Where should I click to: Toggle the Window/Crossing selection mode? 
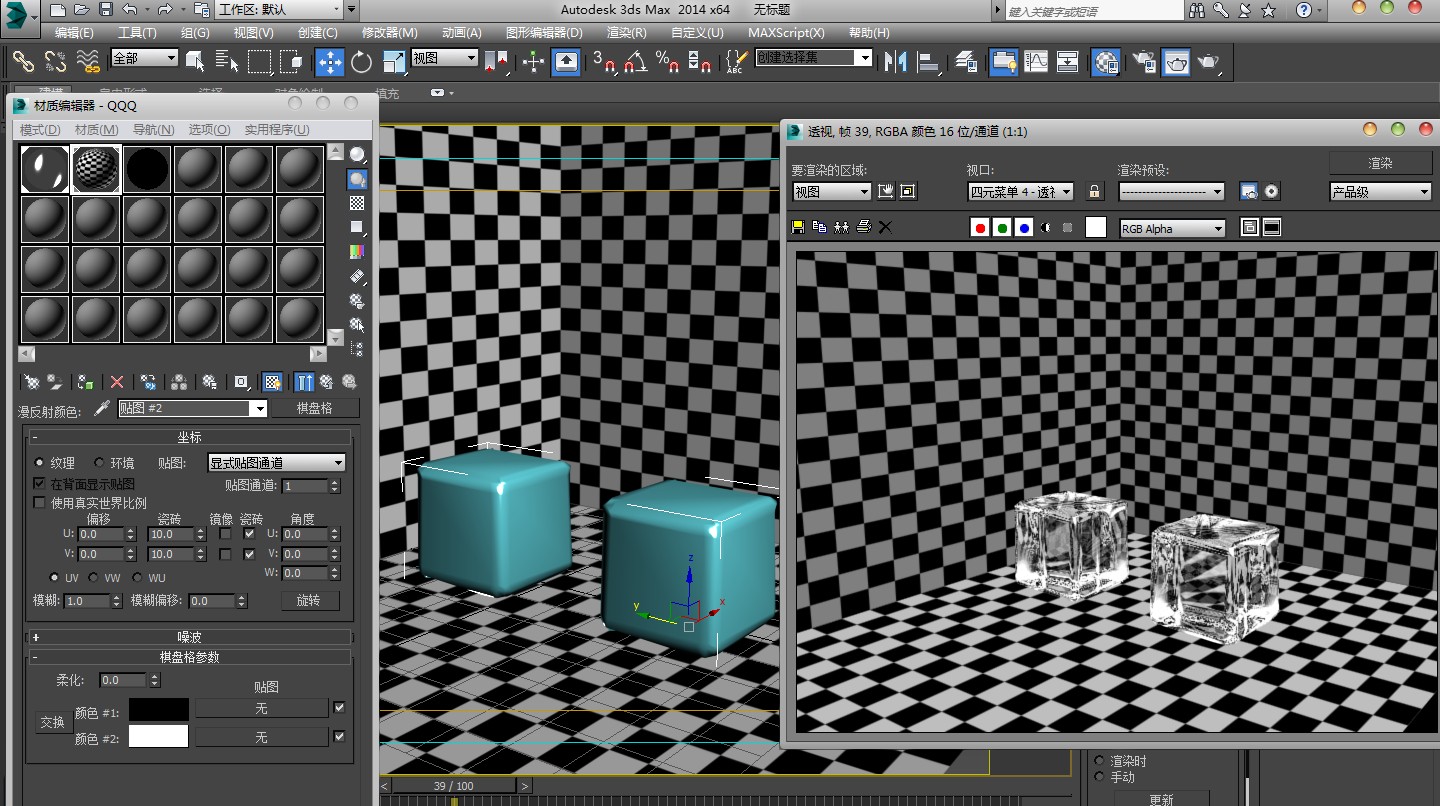coord(291,62)
